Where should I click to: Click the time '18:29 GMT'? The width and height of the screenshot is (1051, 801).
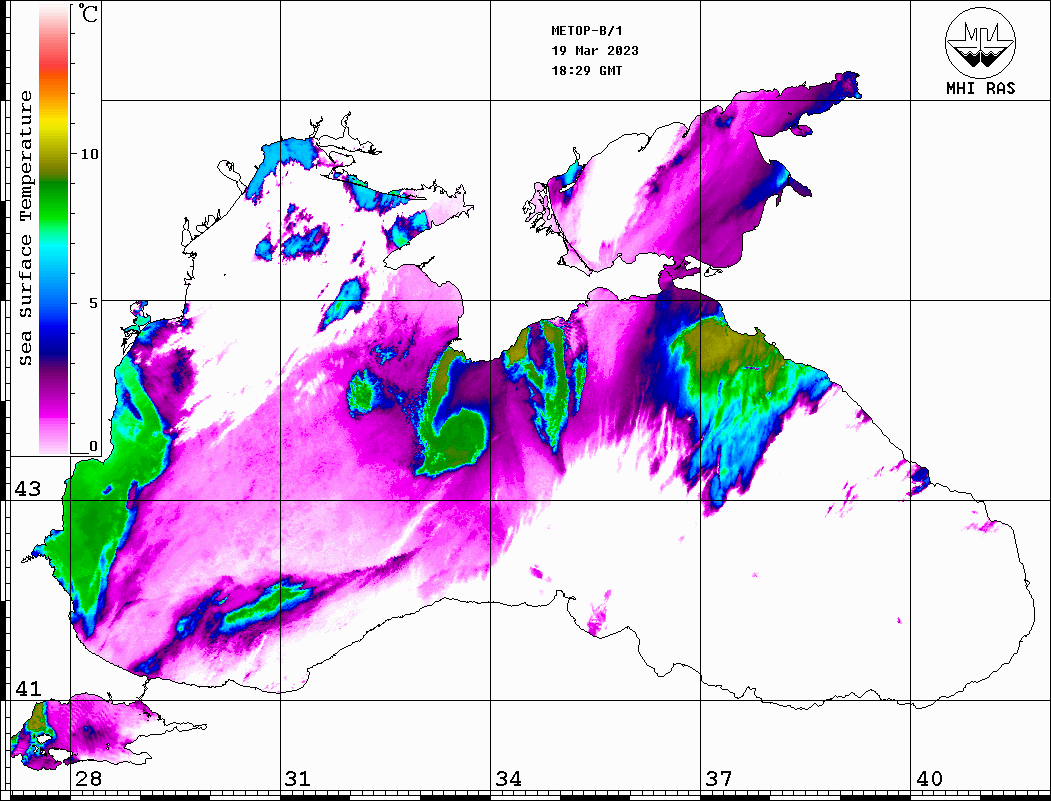(x=586, y=70)
